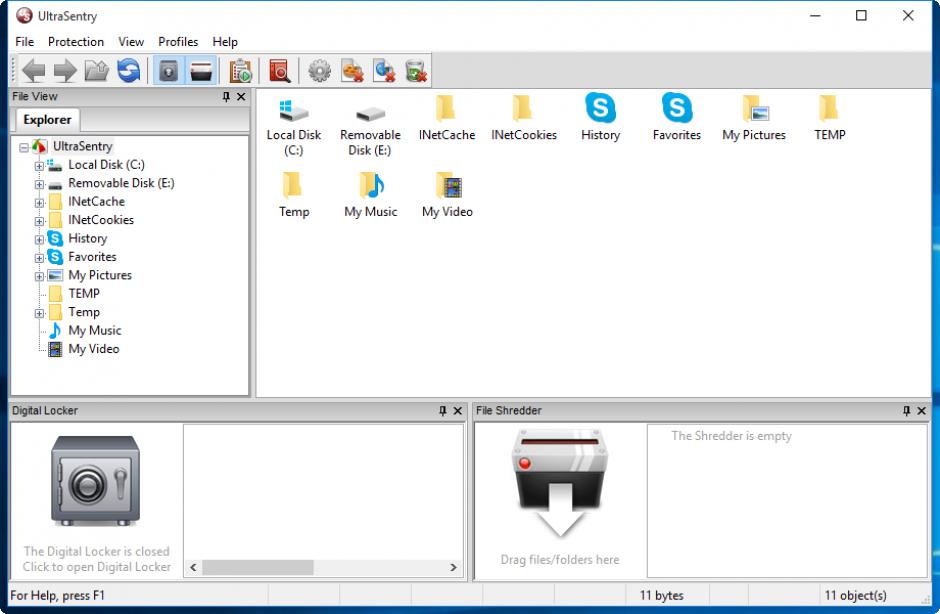940x614 pixels.
Task: Click "11 object(s)" in the status bar
Action: tap(855, 595)
